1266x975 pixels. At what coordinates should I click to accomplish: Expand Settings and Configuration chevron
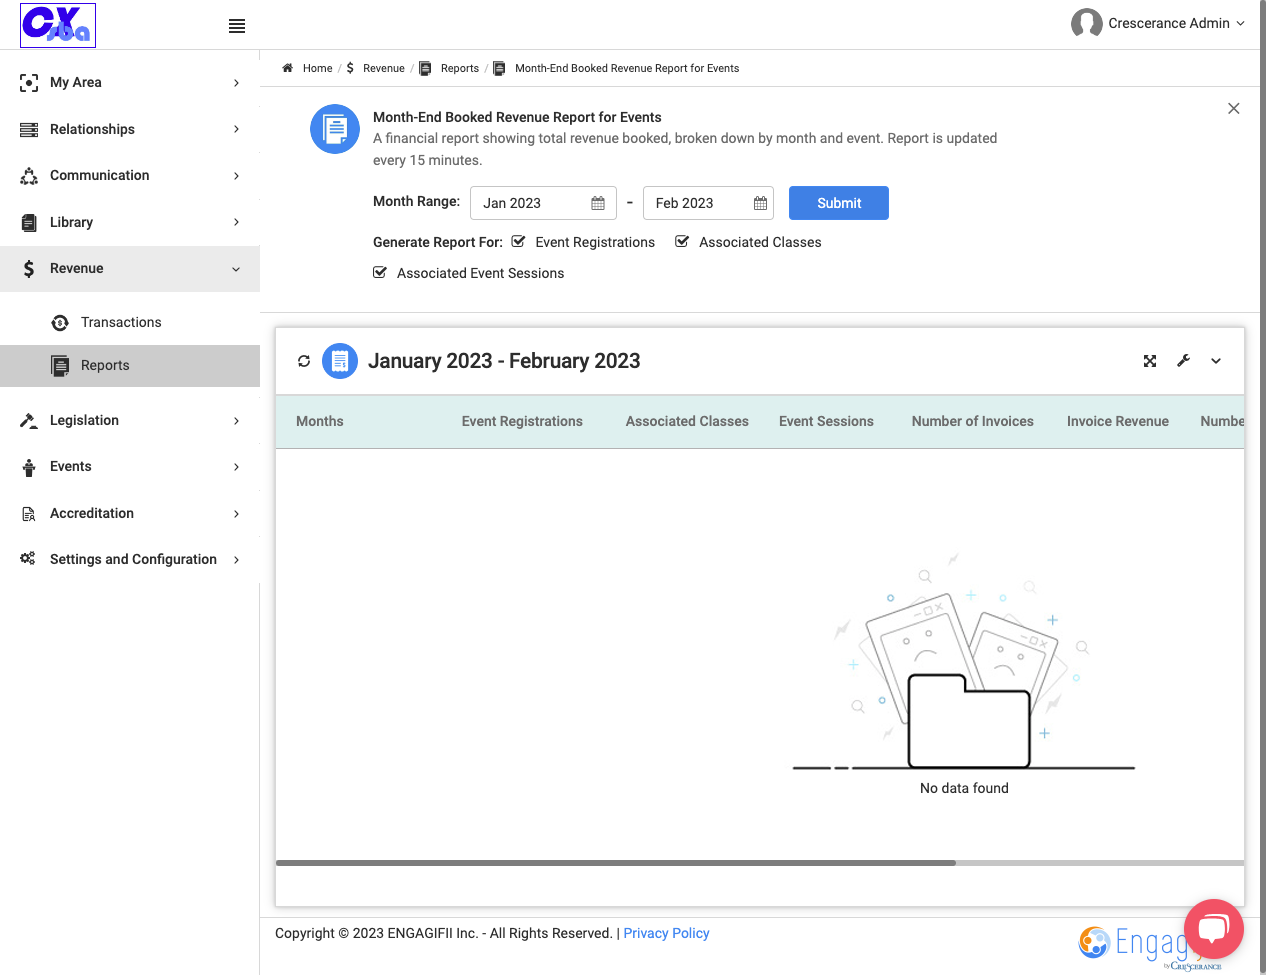(x=236, y=560)
